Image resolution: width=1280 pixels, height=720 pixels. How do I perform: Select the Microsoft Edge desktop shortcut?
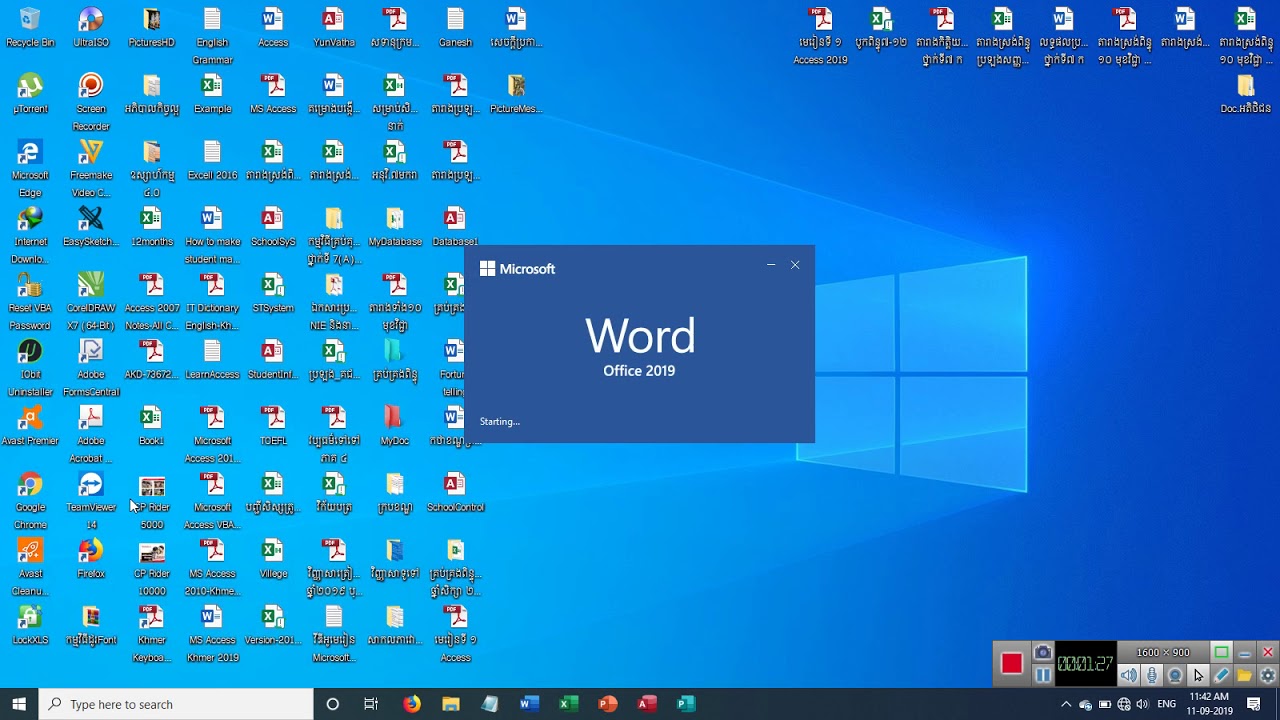pyautogui.click(x=30, y=168)
